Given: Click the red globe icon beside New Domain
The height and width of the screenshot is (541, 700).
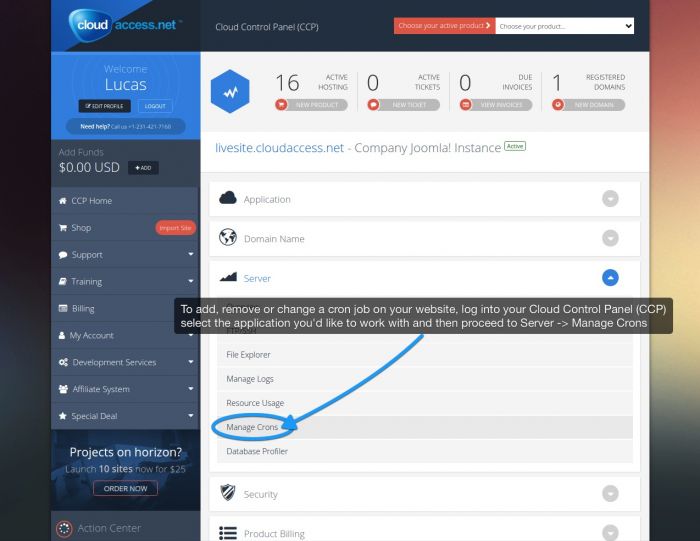Looking at the screenshot, I should (558, 105).
